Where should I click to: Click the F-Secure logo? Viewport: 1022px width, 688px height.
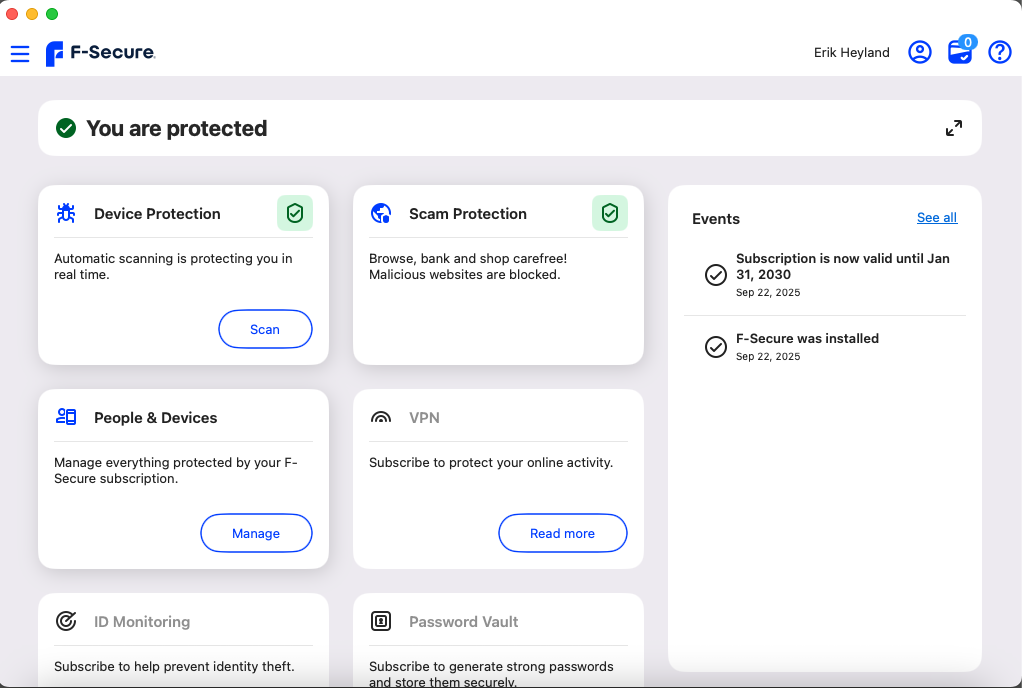click(100, 53)
